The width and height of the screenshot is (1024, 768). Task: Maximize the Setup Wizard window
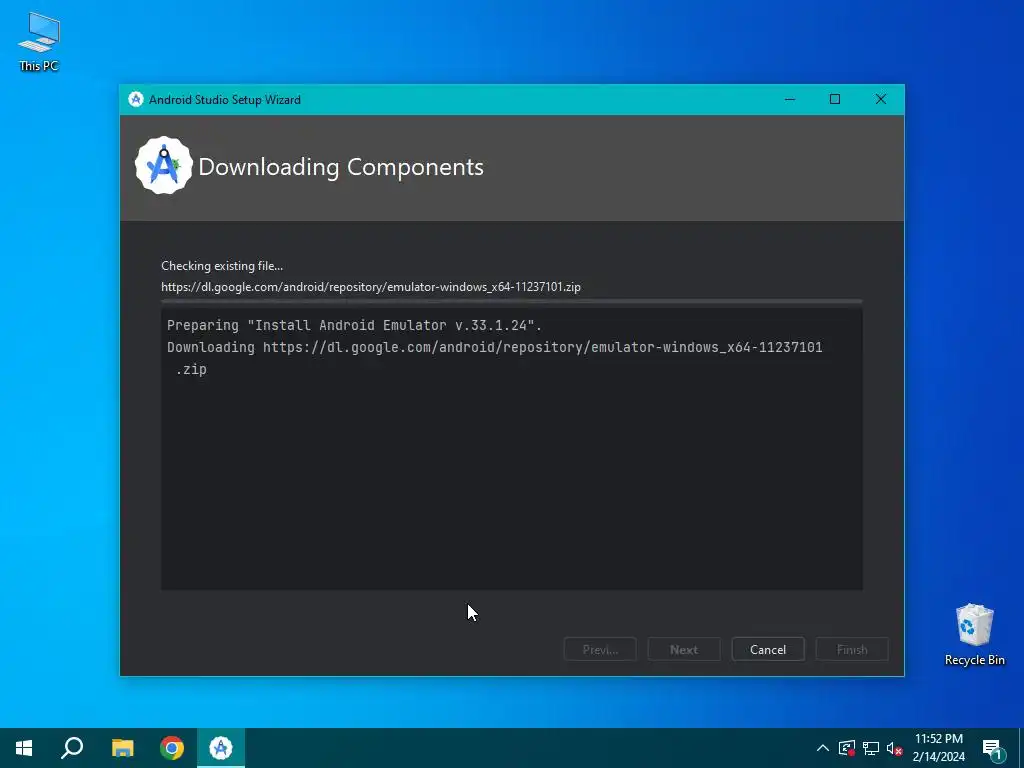pos(835,99)
